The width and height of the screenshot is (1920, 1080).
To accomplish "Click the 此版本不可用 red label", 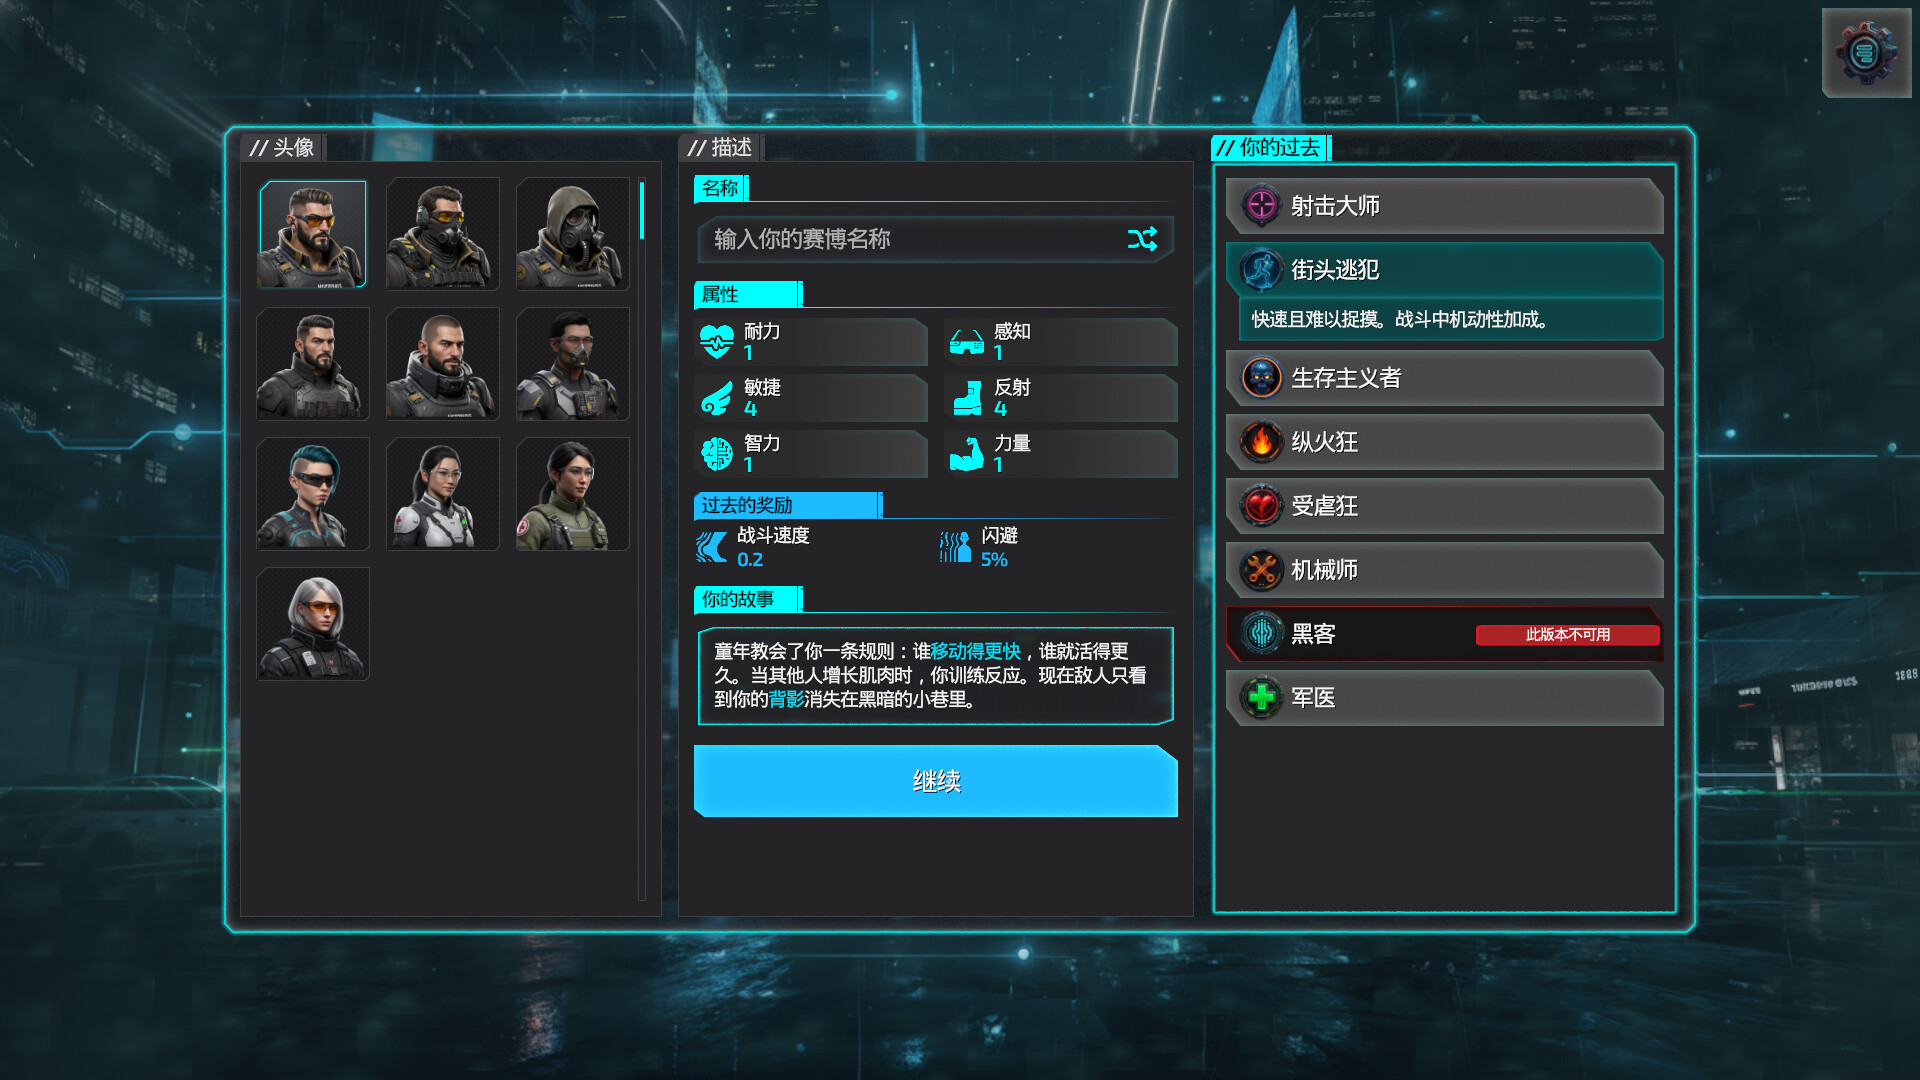I will [1567, 635].
